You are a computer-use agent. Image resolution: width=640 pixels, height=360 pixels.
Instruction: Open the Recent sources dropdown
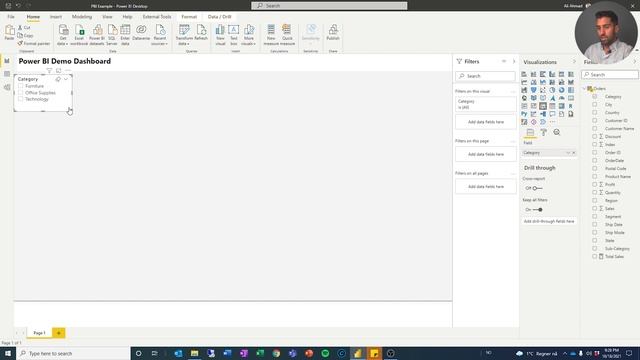click(160, 36)
